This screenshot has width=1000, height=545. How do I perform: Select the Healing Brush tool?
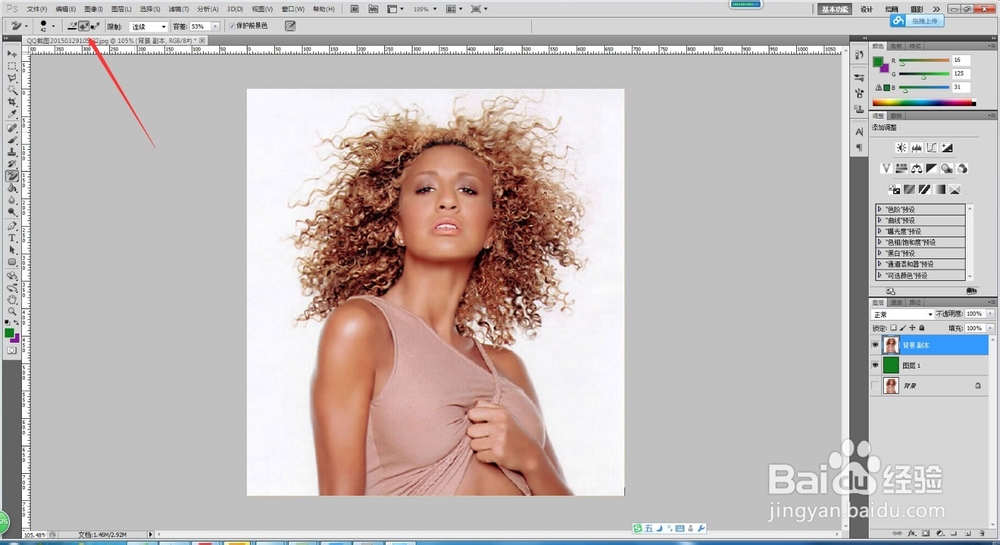point(11,128)
